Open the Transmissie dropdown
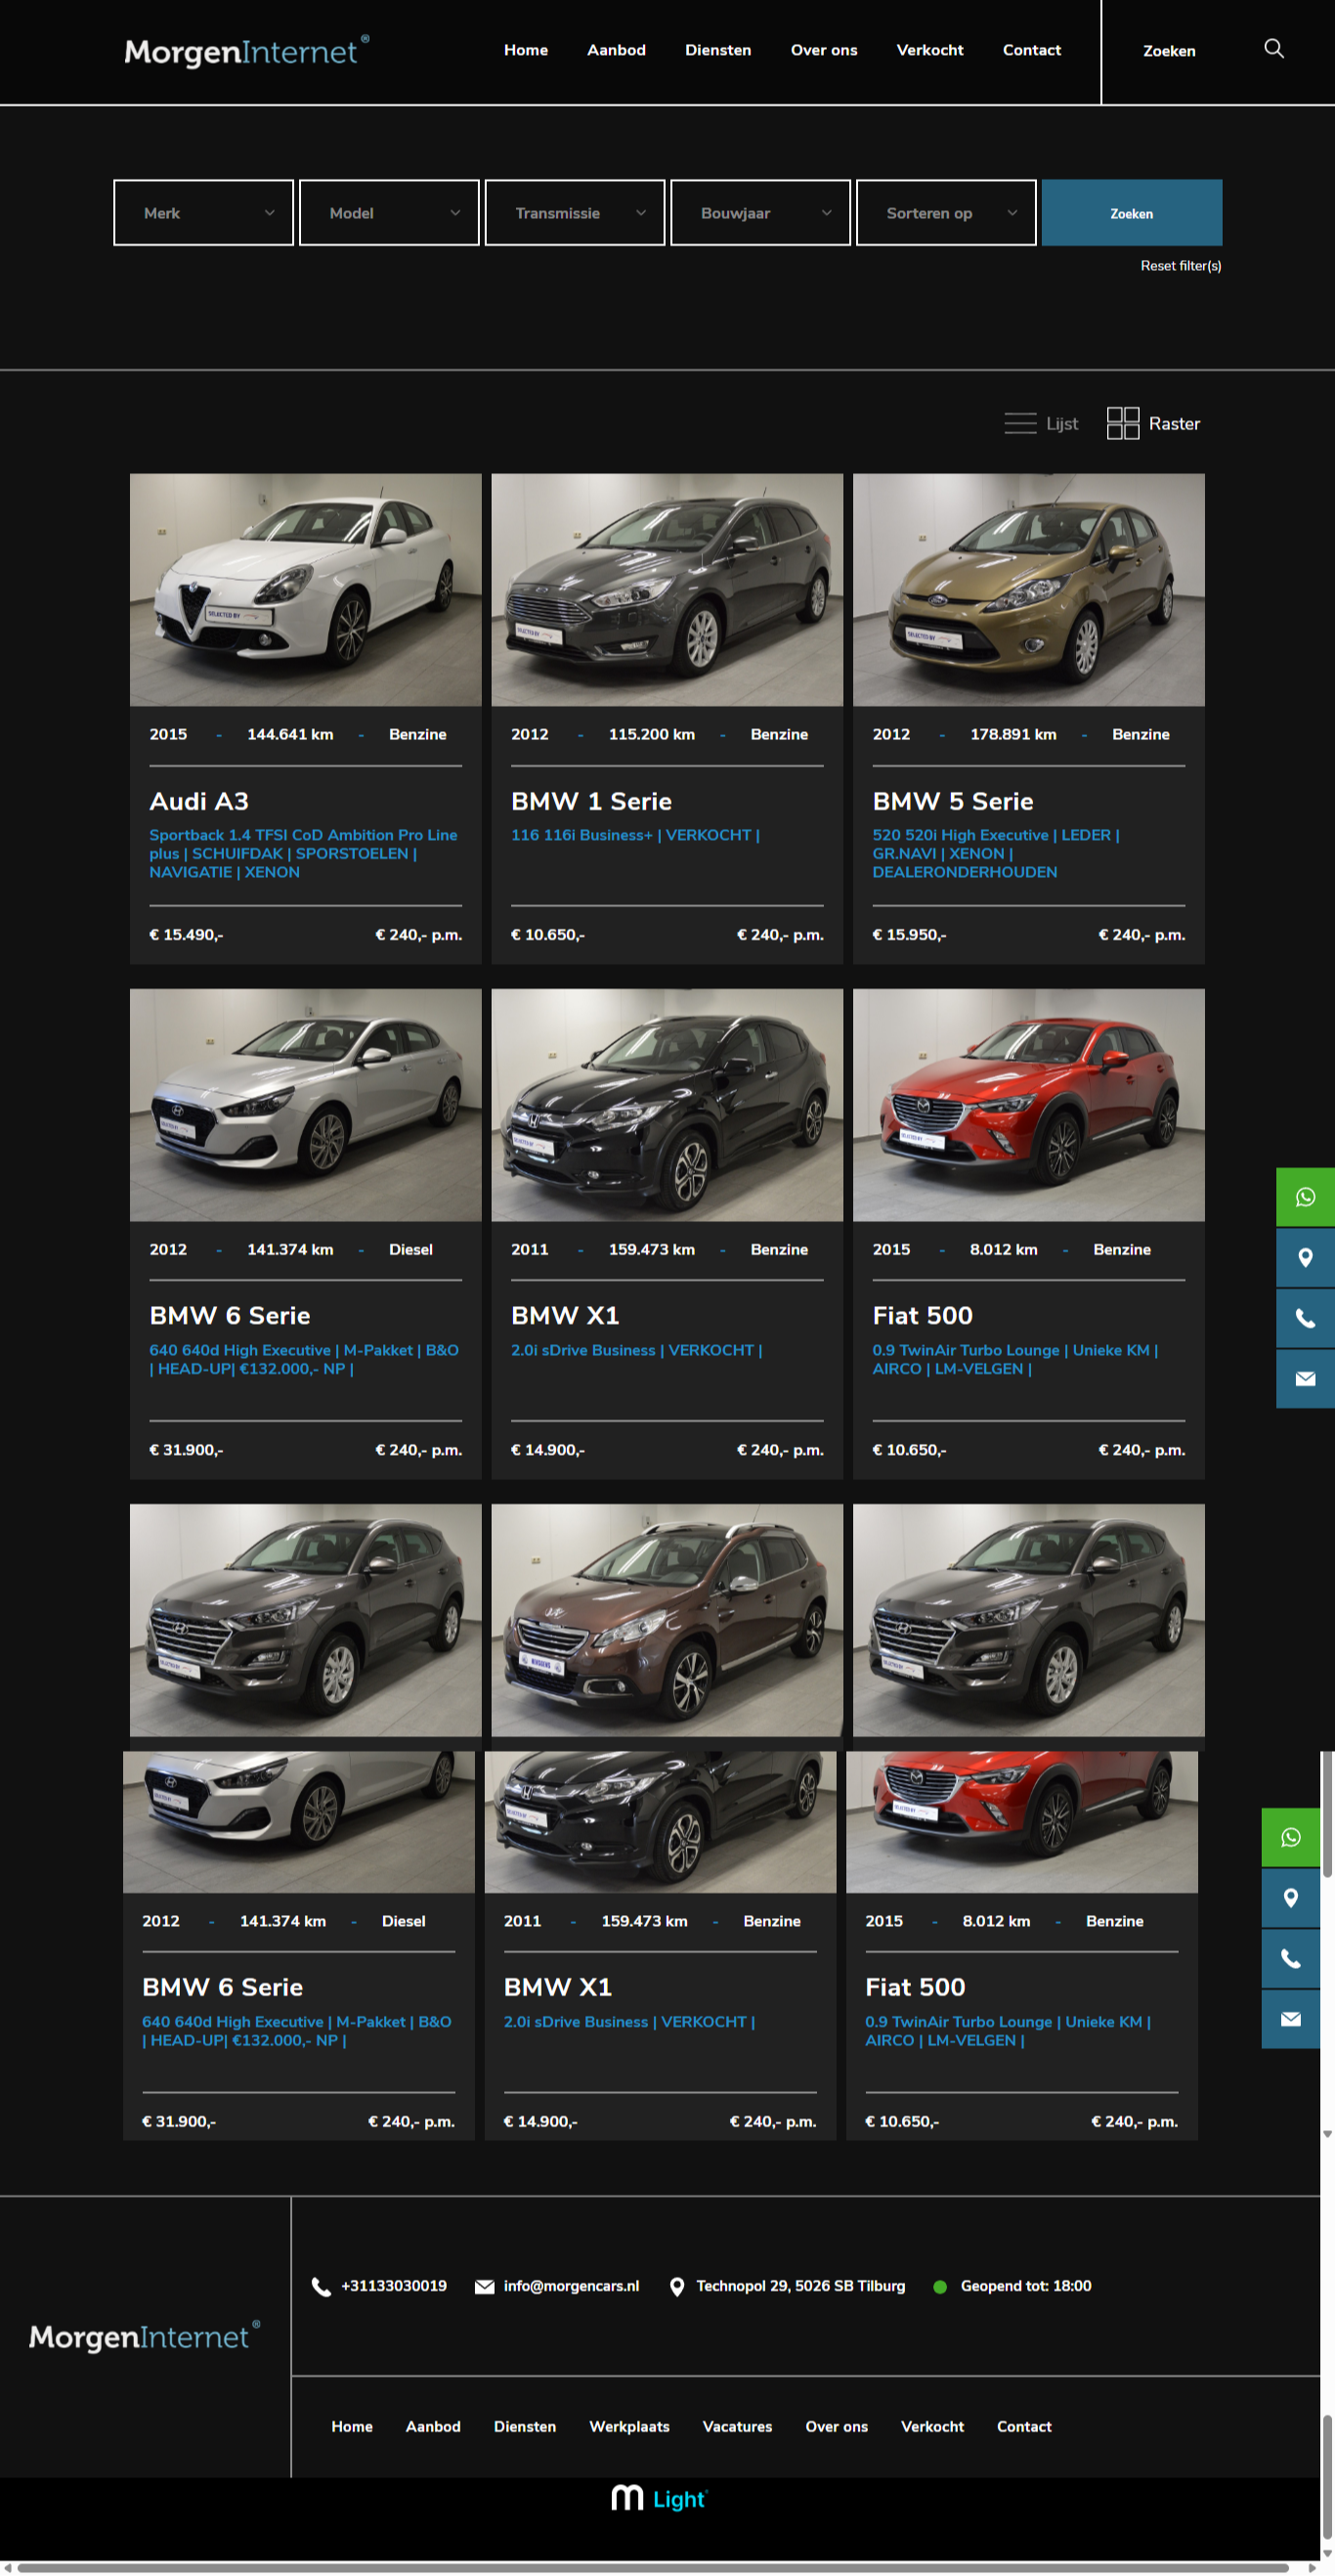Image resolution: width=1335 pixels, height=2576 pixels. 574,213
